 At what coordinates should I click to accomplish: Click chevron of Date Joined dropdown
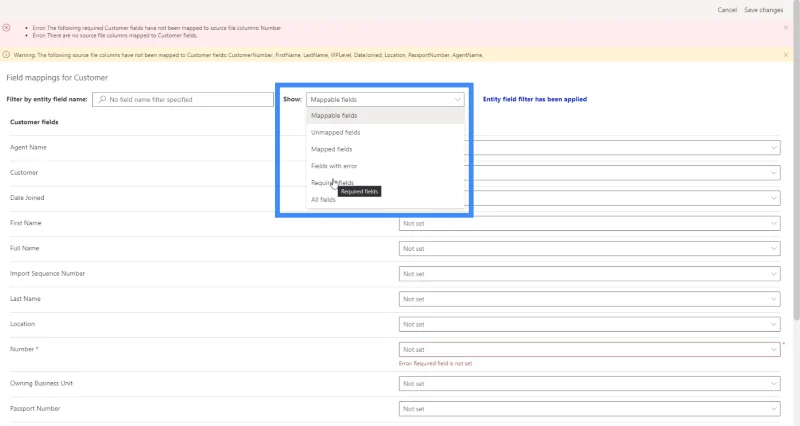[773, 198]
